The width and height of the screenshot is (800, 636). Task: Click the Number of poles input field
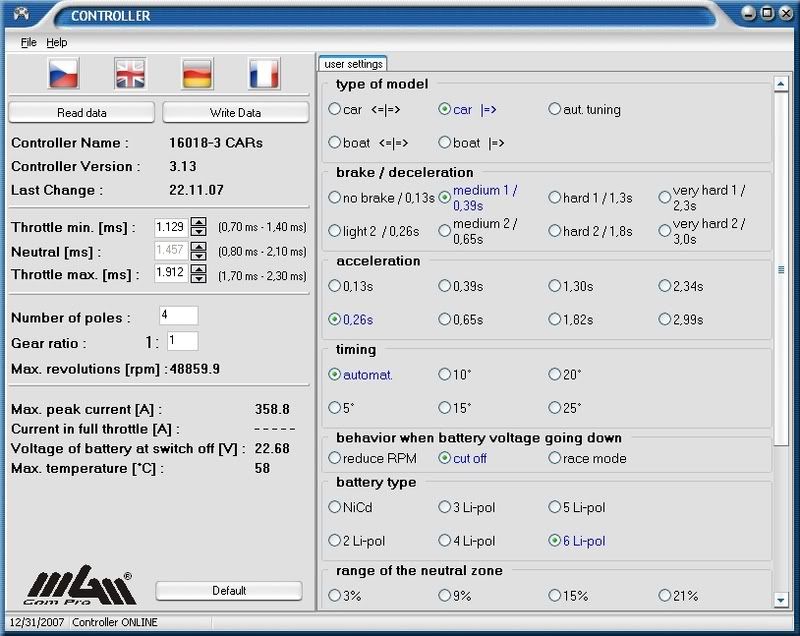coord(178,316)
